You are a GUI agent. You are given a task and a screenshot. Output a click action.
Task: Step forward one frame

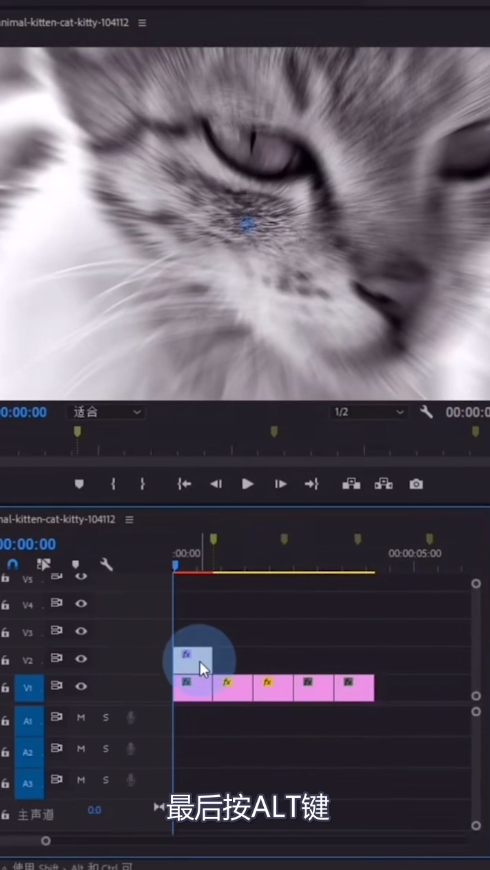point(281,484)
